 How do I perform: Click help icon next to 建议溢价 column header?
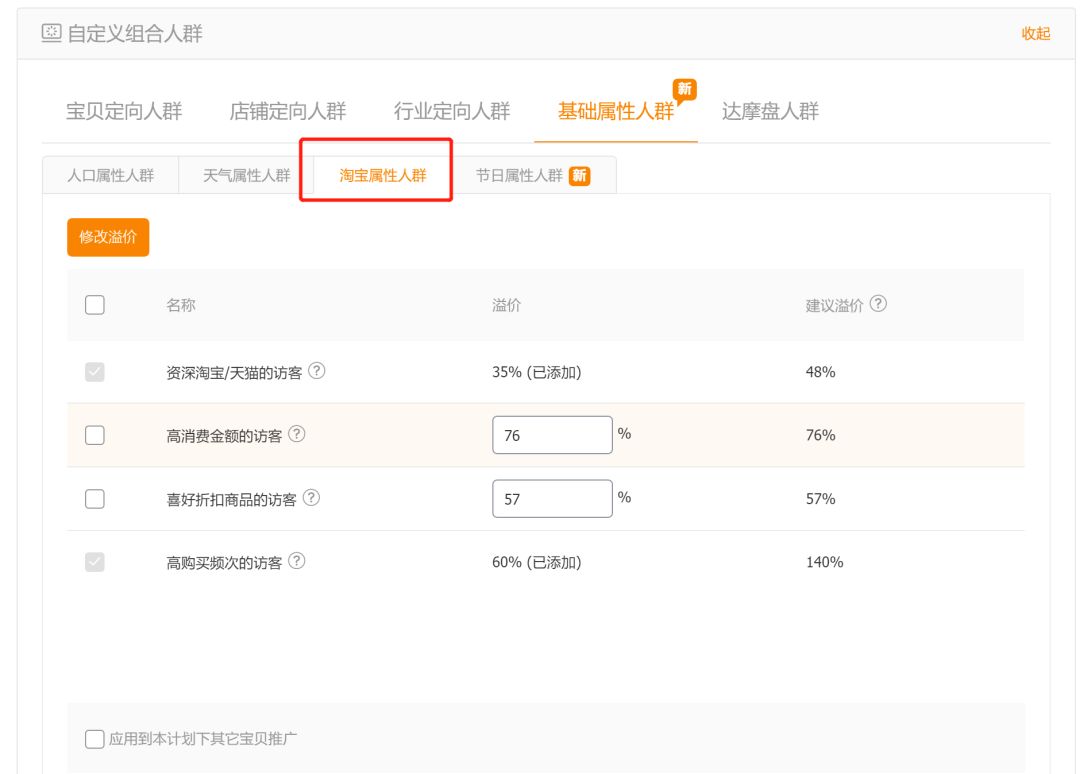click(879, 306)
